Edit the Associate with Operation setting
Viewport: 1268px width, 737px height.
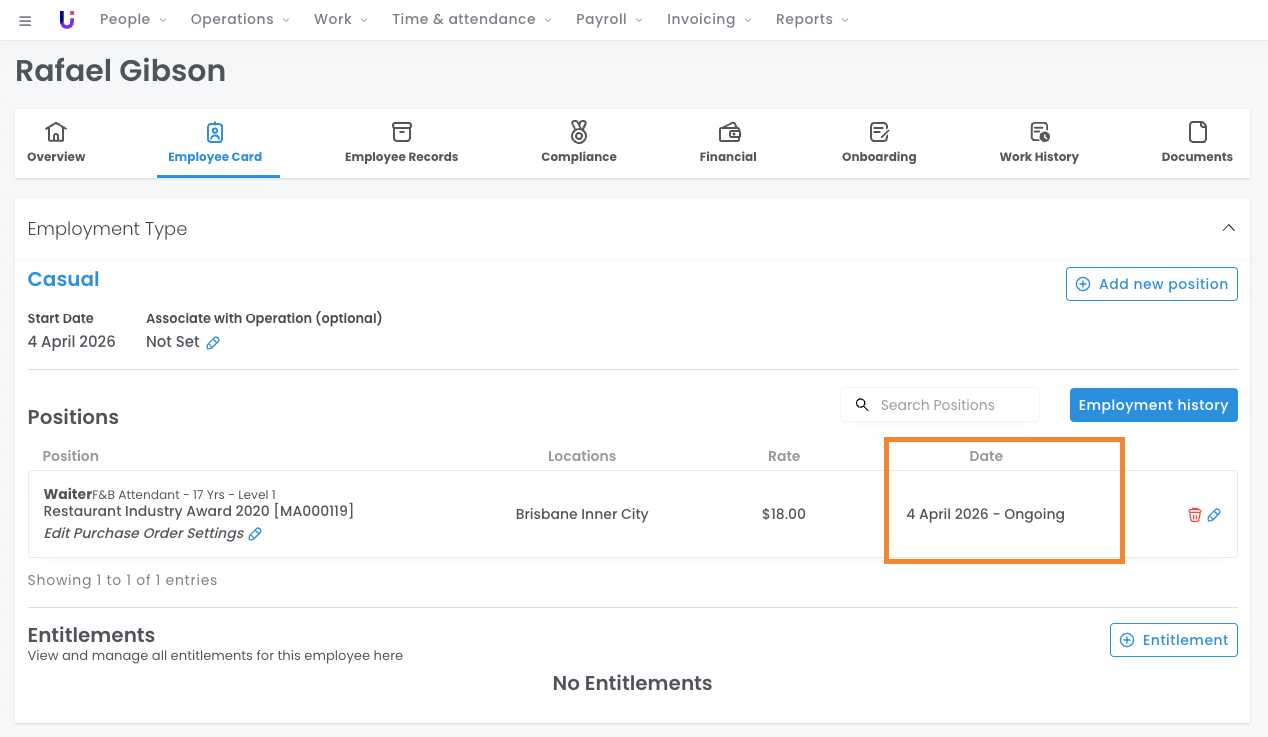point(213,343)
